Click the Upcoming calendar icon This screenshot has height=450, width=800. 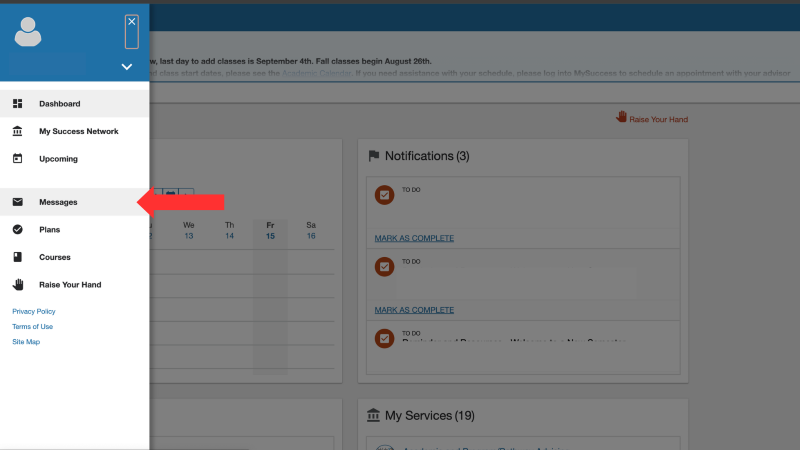tap(17, 158)
